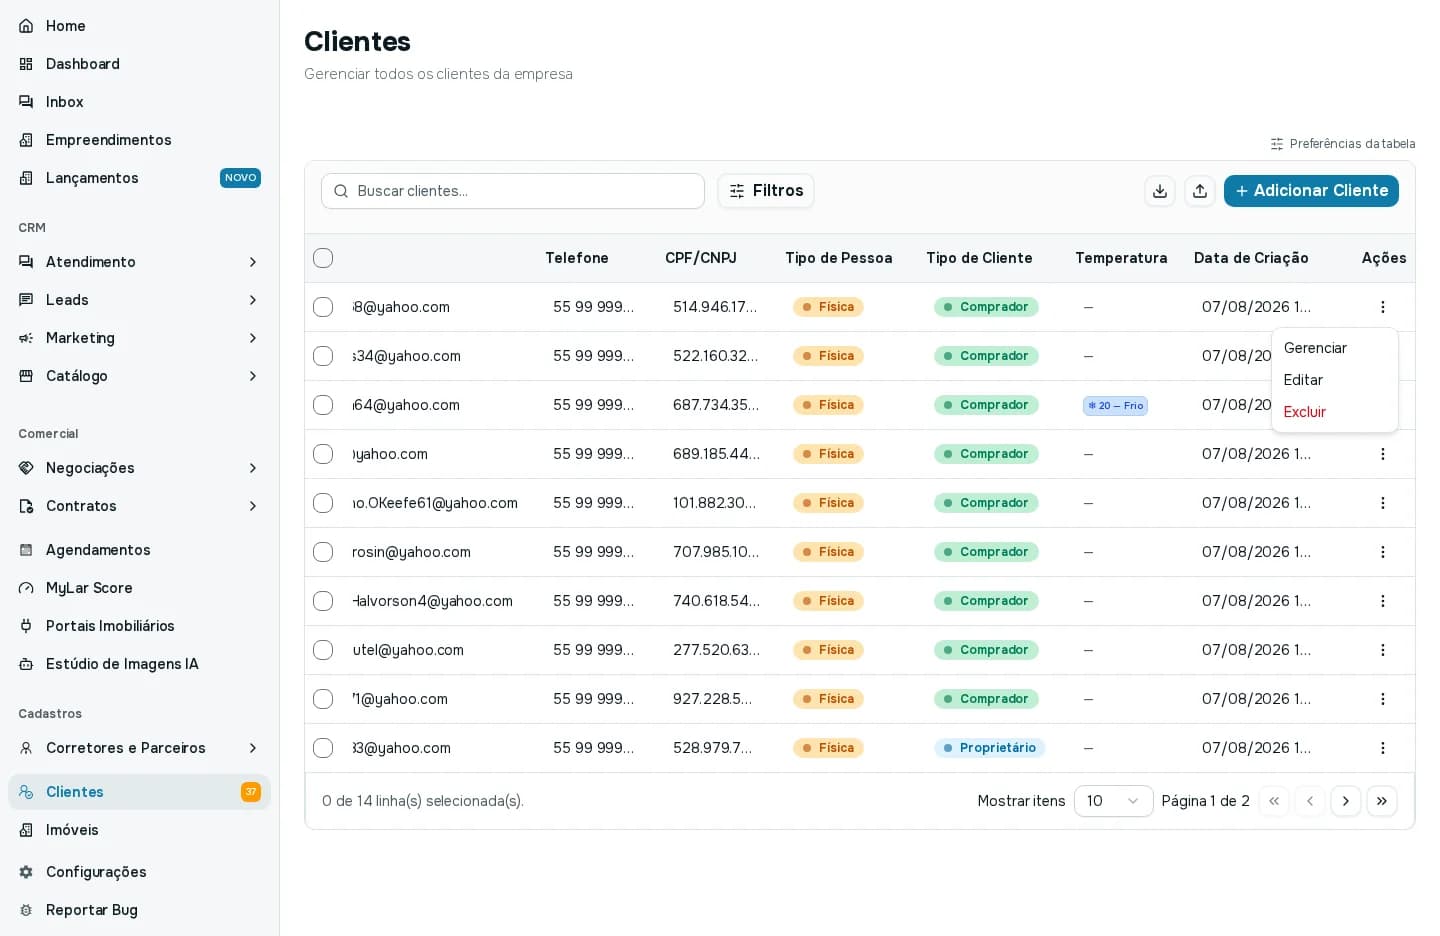Click the Buscar clientes search field
The width and height of the screenshot is (1440, 936).
pos(513,191)
